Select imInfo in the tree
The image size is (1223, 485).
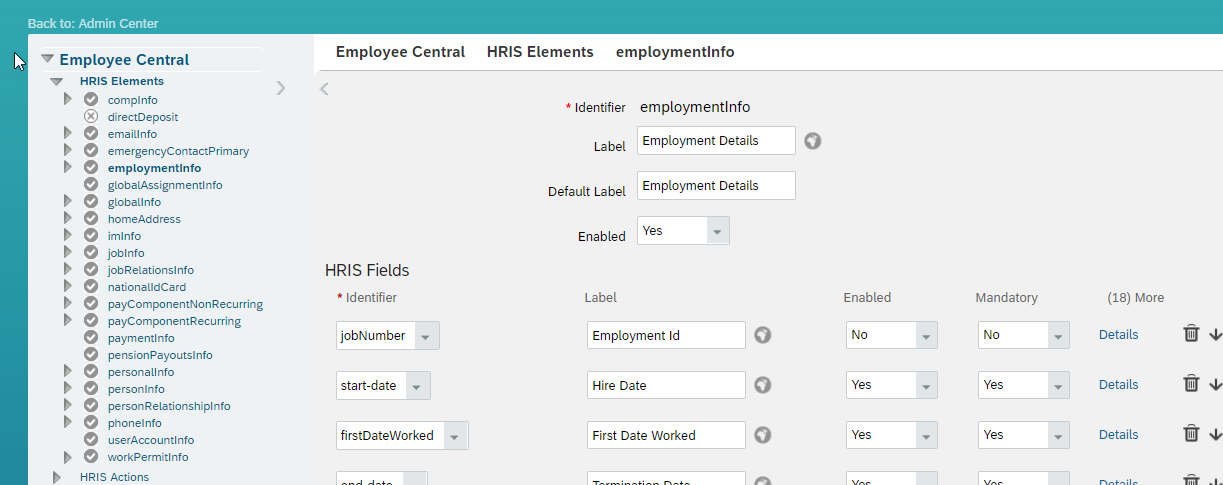point(124,236)
